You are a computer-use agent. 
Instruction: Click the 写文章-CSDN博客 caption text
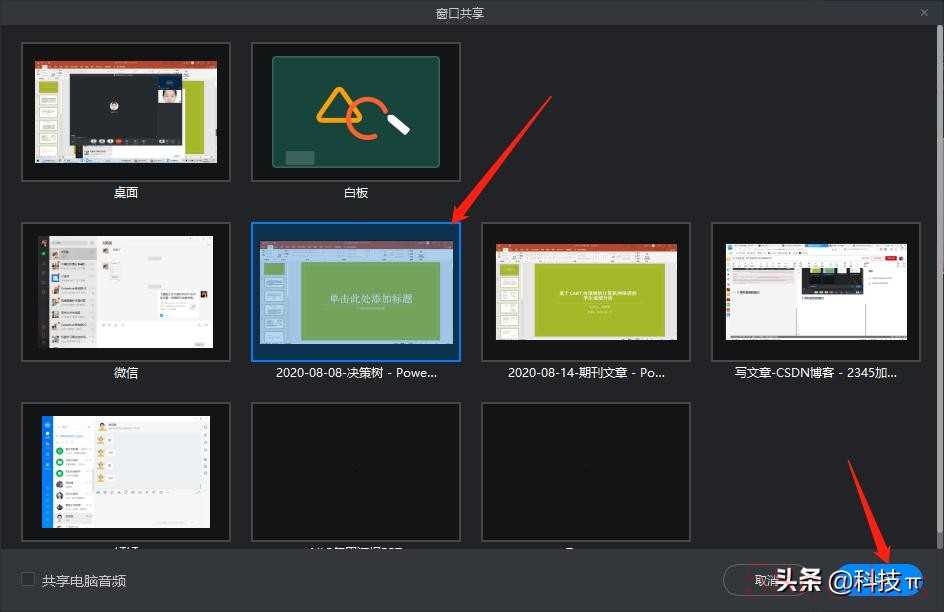click(816, 372)
